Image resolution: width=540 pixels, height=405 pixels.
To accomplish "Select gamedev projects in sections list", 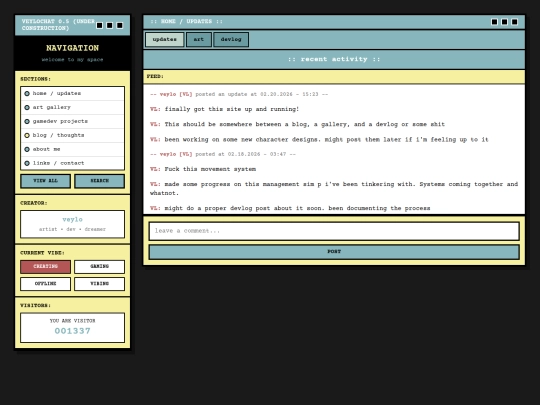I will (72, 121).
